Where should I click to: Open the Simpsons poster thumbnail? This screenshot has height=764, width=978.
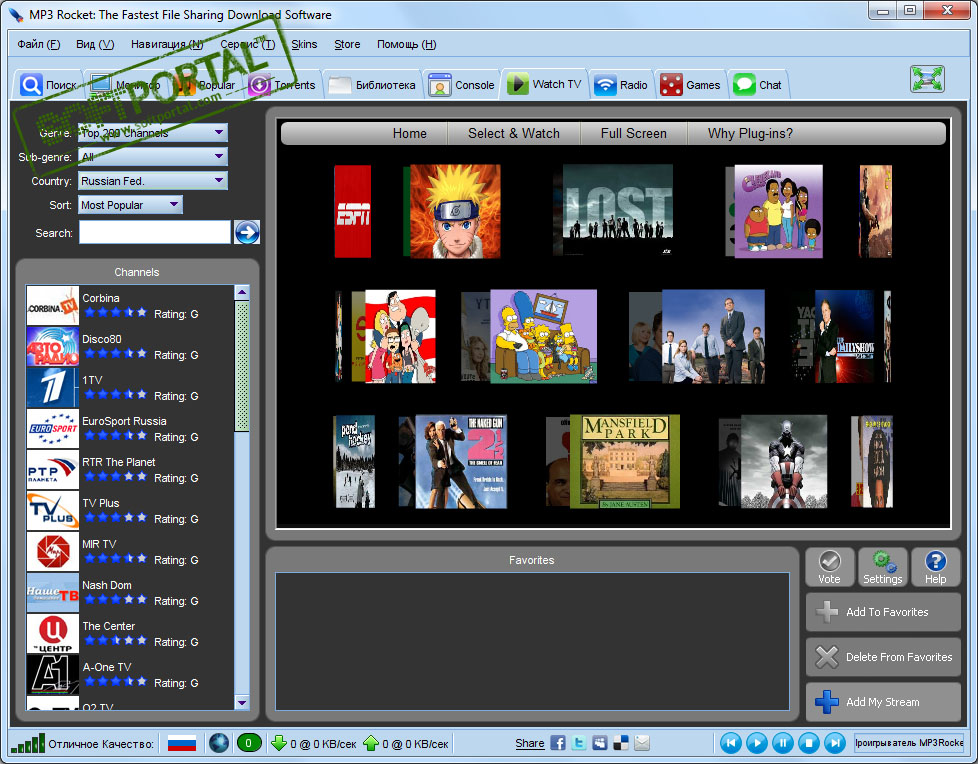tap(543, 336)
